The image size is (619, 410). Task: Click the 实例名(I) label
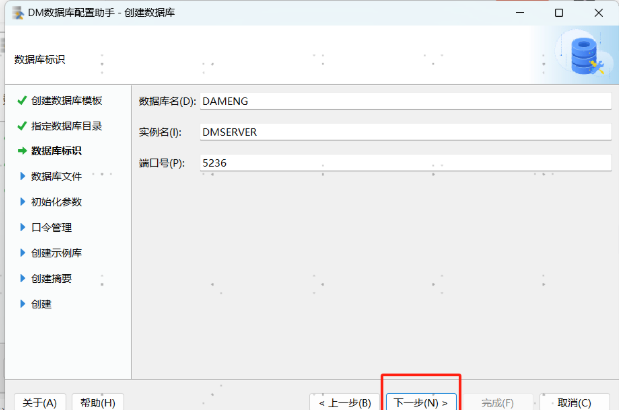(x=160, y=132)
